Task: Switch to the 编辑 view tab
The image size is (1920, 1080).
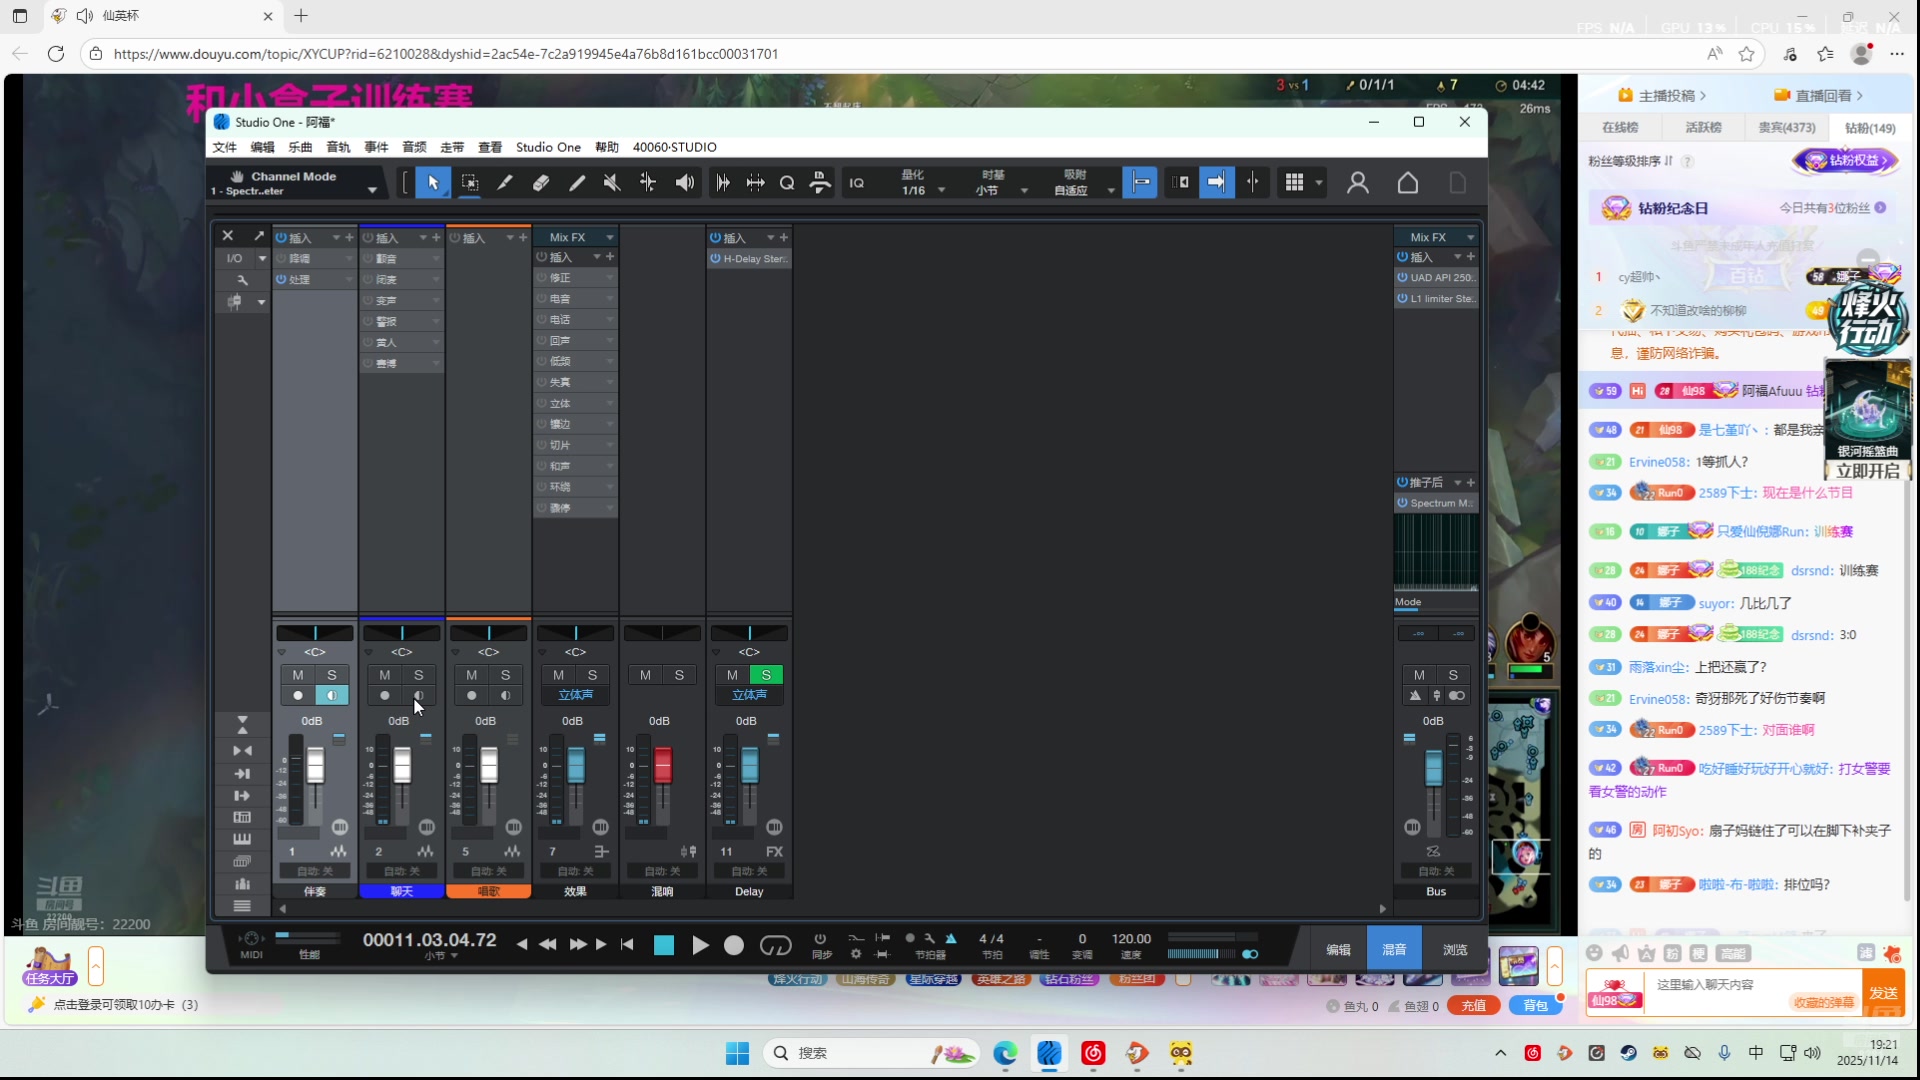Action: 1338,949
